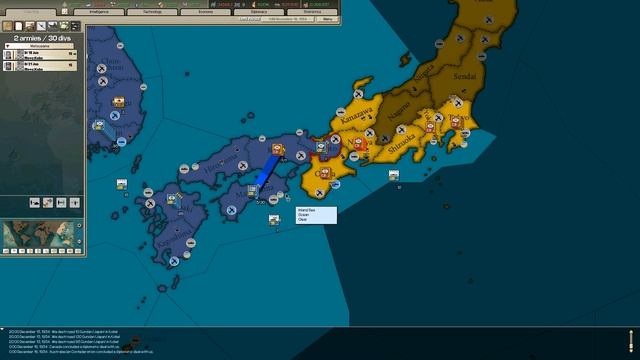640x360 pixels.
Task: Click the airbase icon at the top of Honshu
Action: pyautogui.click(x=489, y=20)
